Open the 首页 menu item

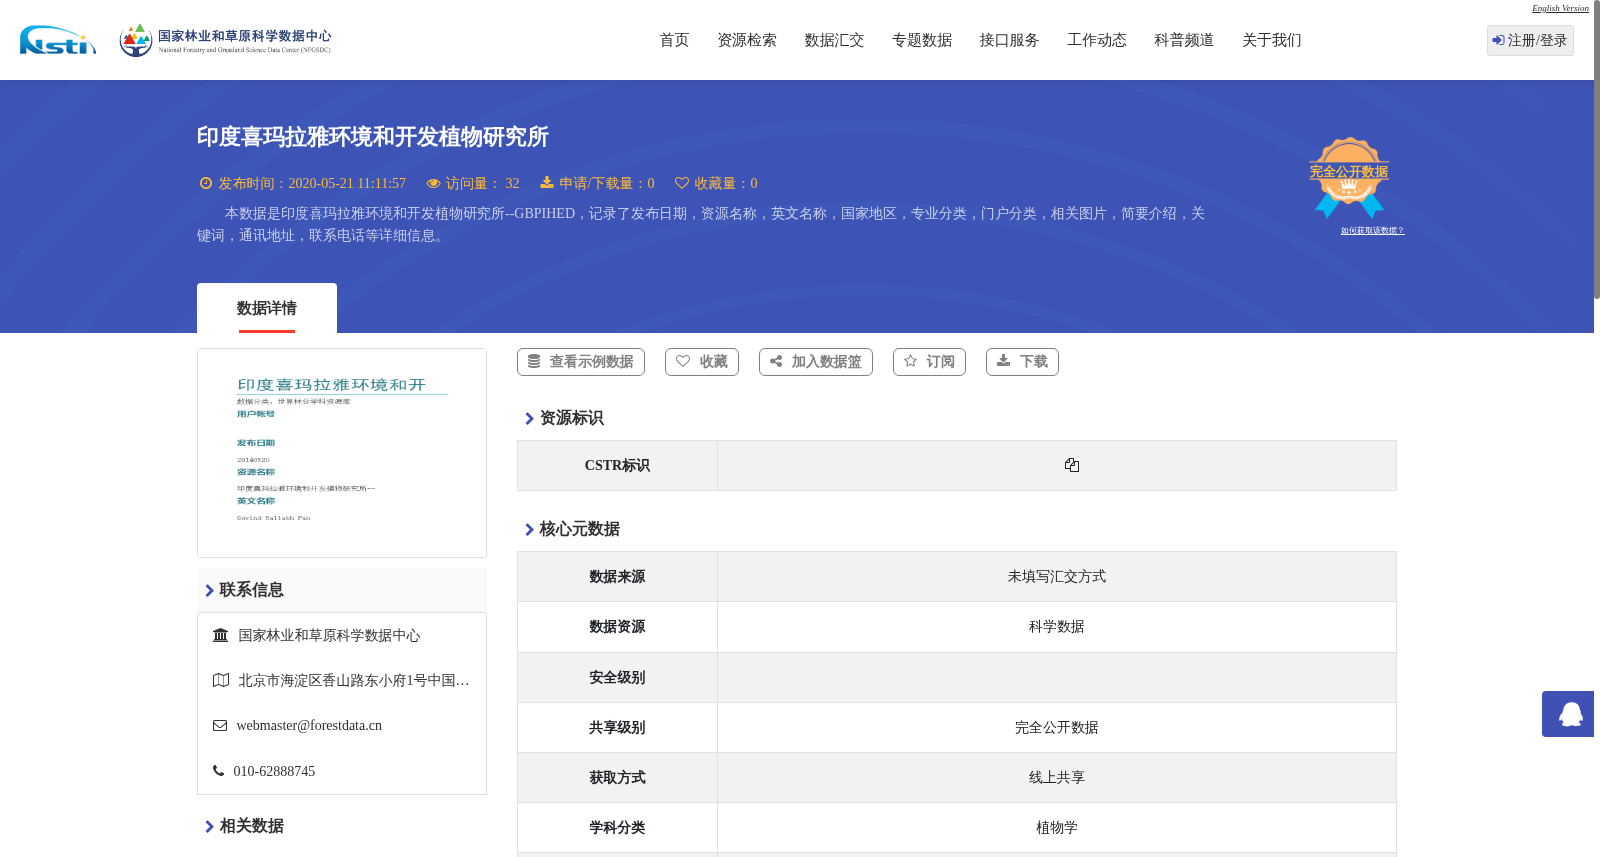[x=674, y=40]
